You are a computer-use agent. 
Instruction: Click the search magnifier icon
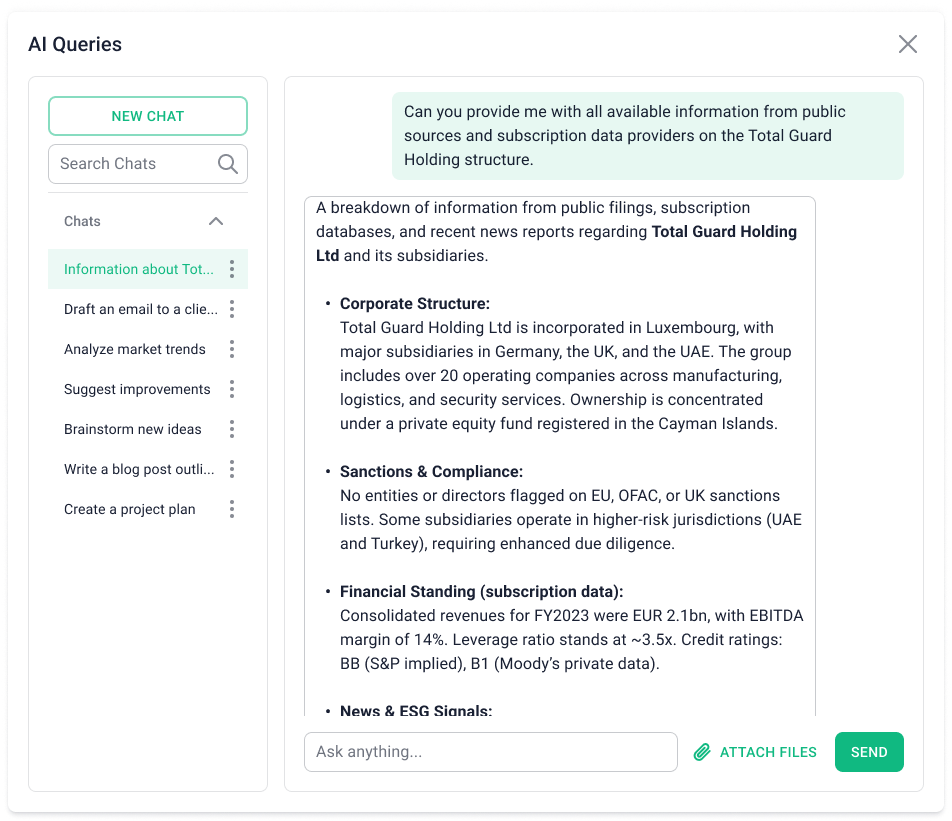pyautogui.click(x=228, y=164)
